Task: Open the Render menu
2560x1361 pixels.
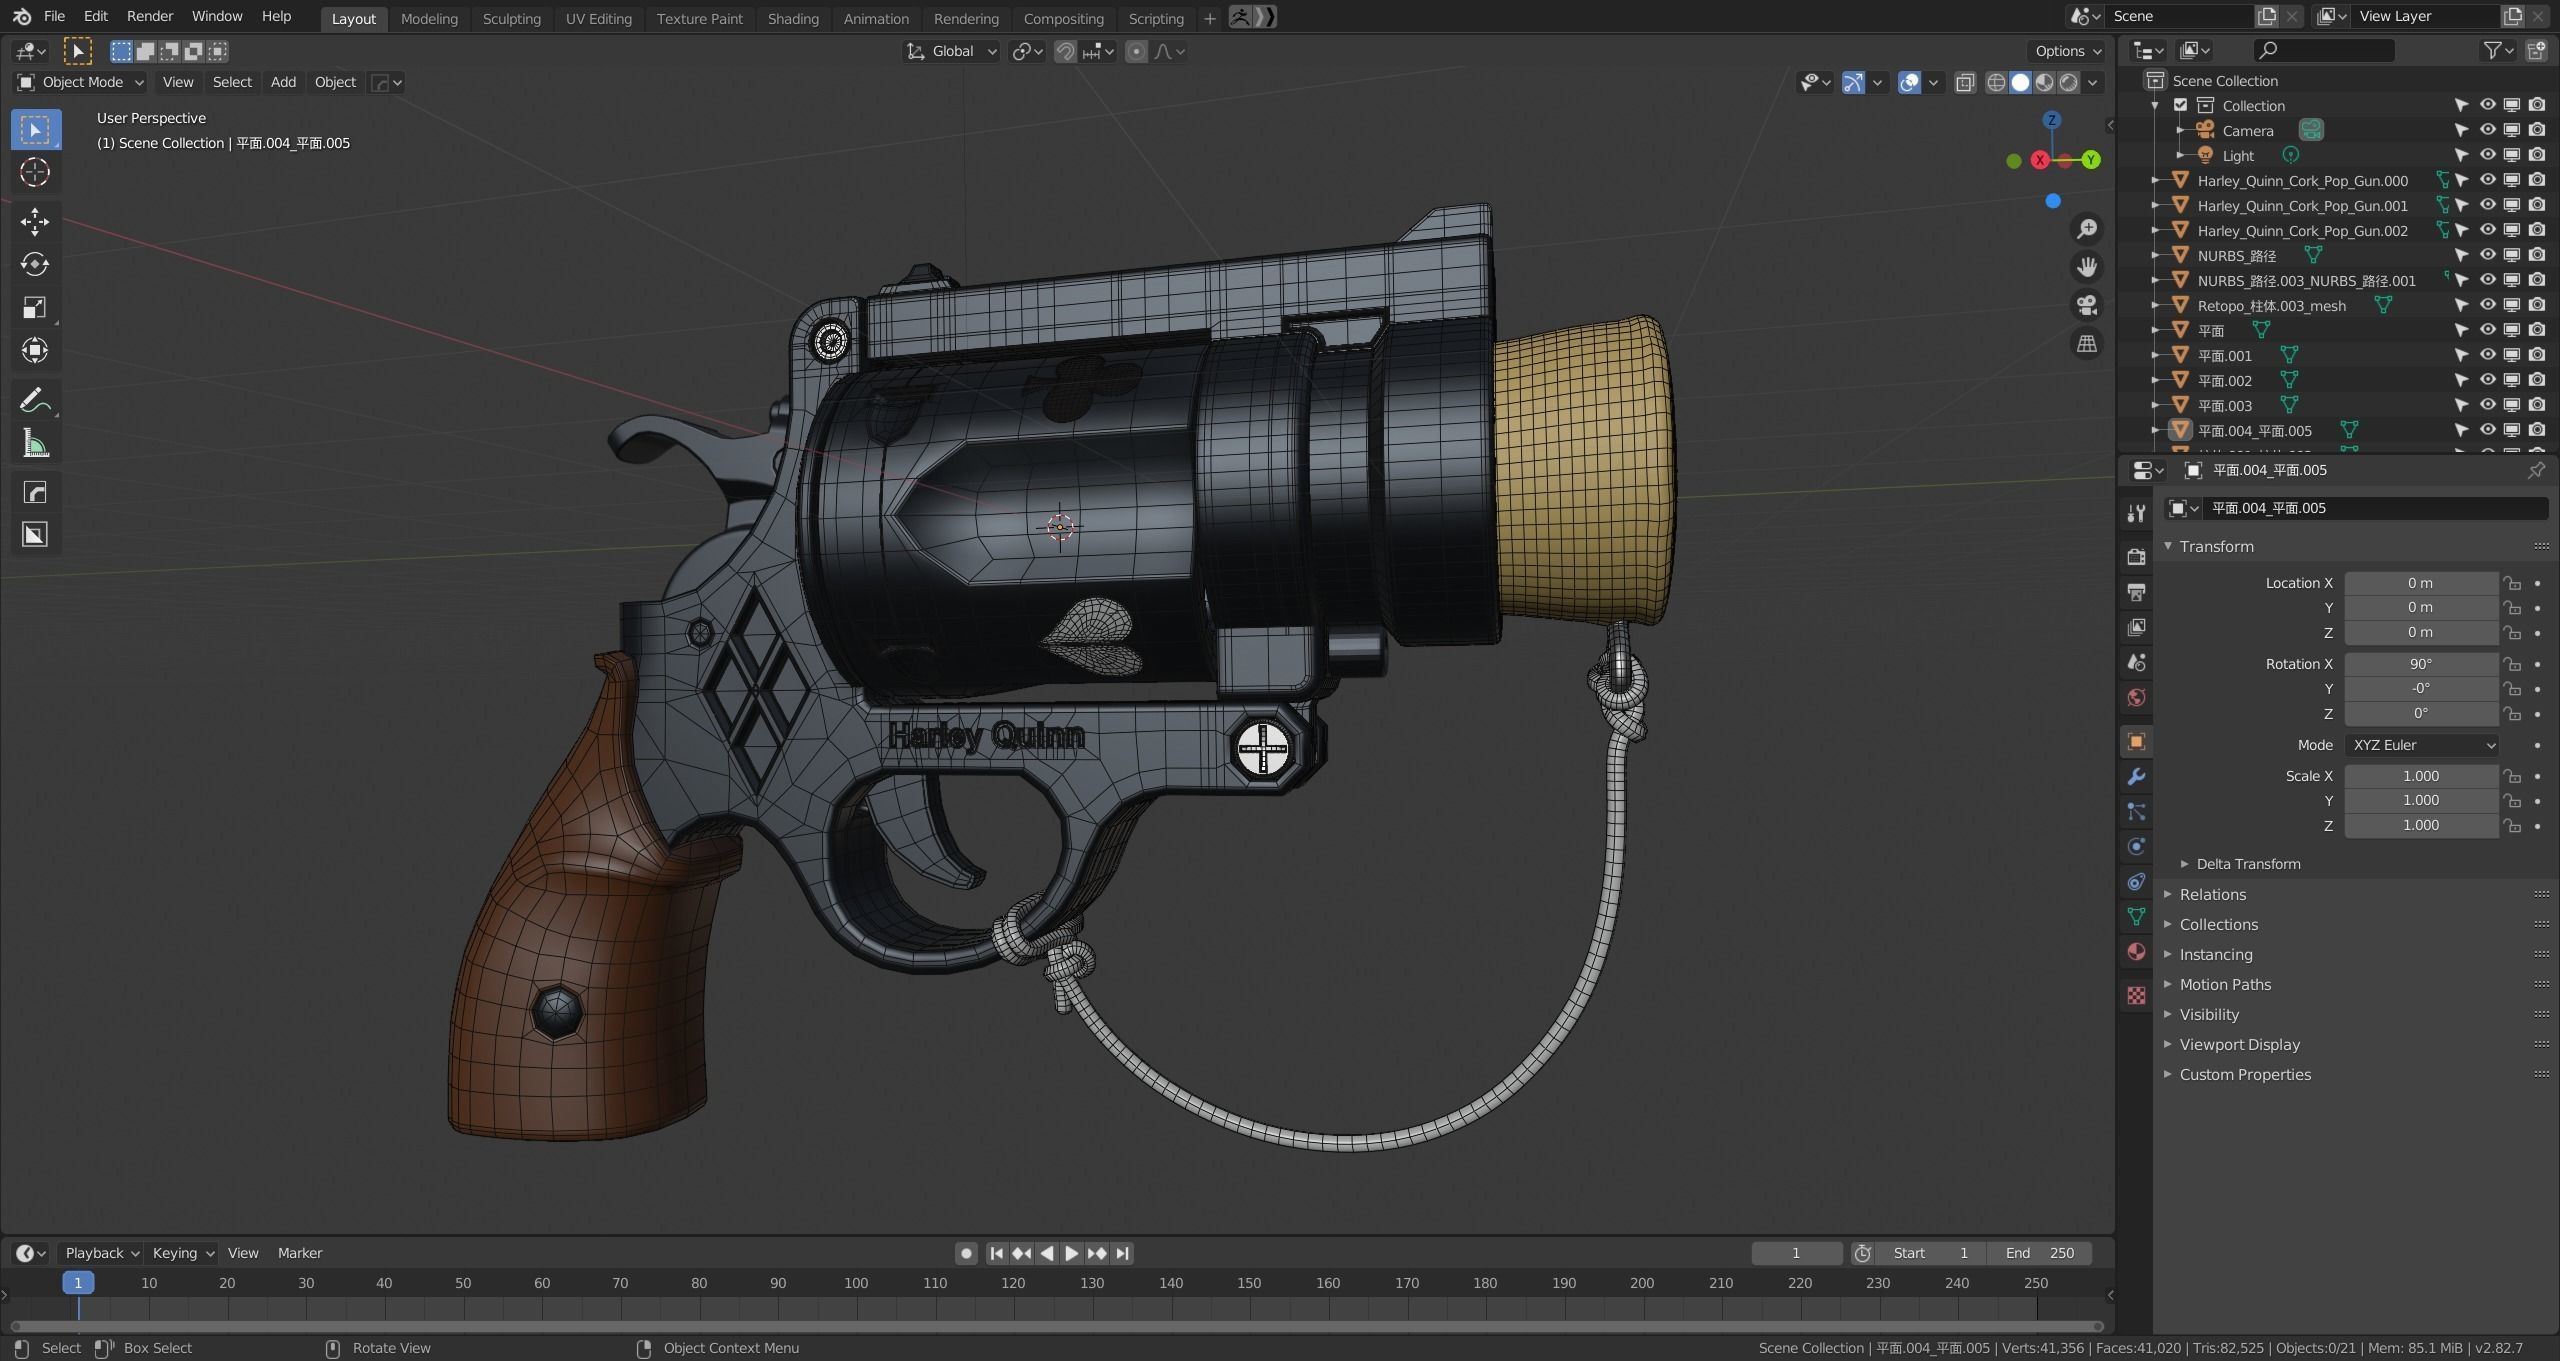Action: [x=149, y=17]
